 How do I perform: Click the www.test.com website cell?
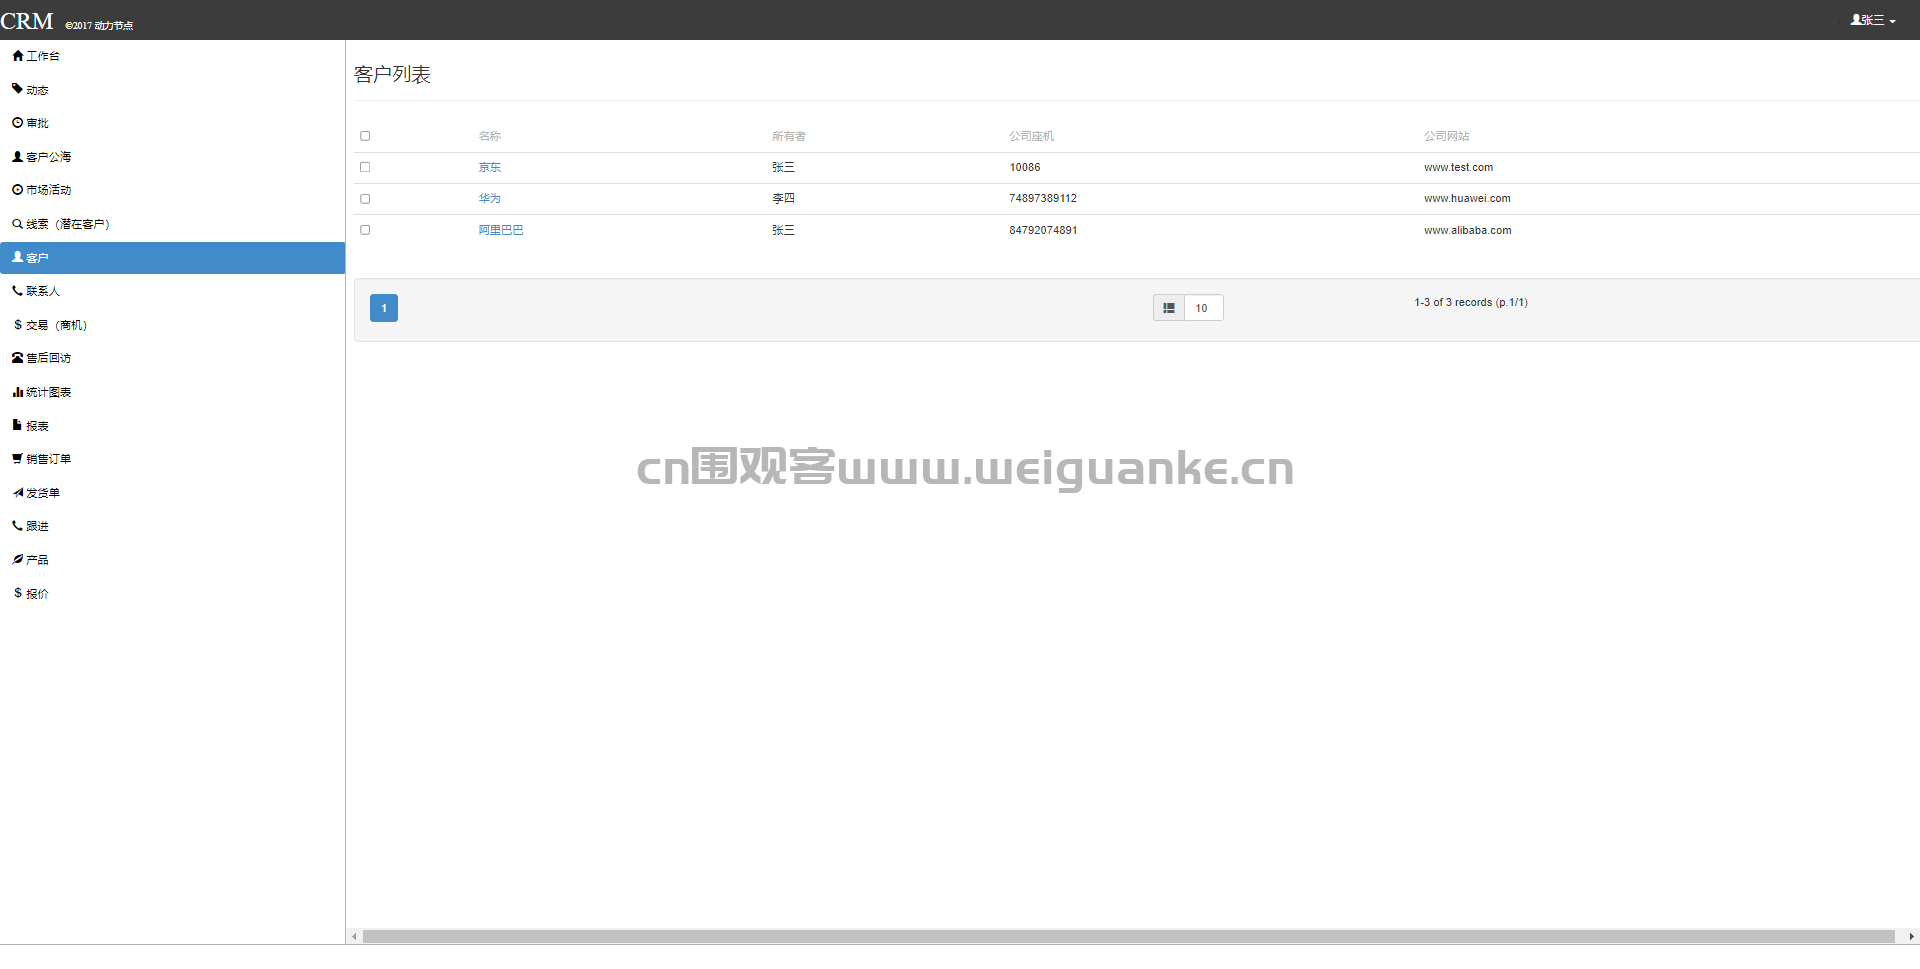point(1459,168)
